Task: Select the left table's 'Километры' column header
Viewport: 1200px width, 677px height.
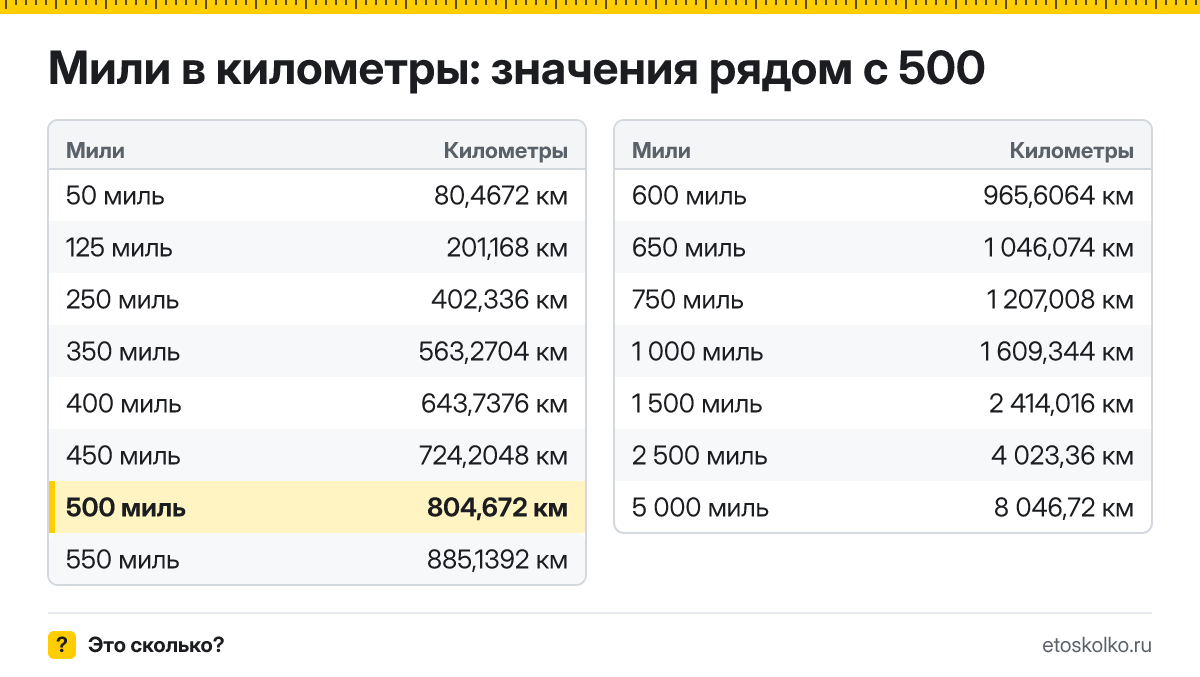Action: coord(506,151)
